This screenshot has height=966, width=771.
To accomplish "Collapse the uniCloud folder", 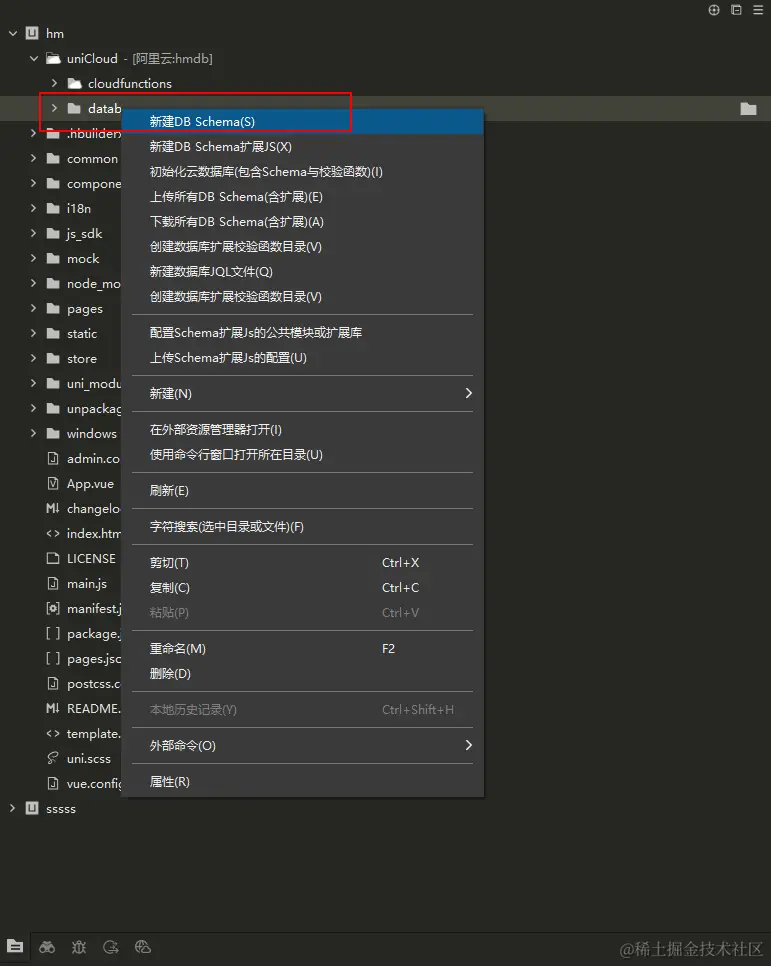I will point(34,59).
